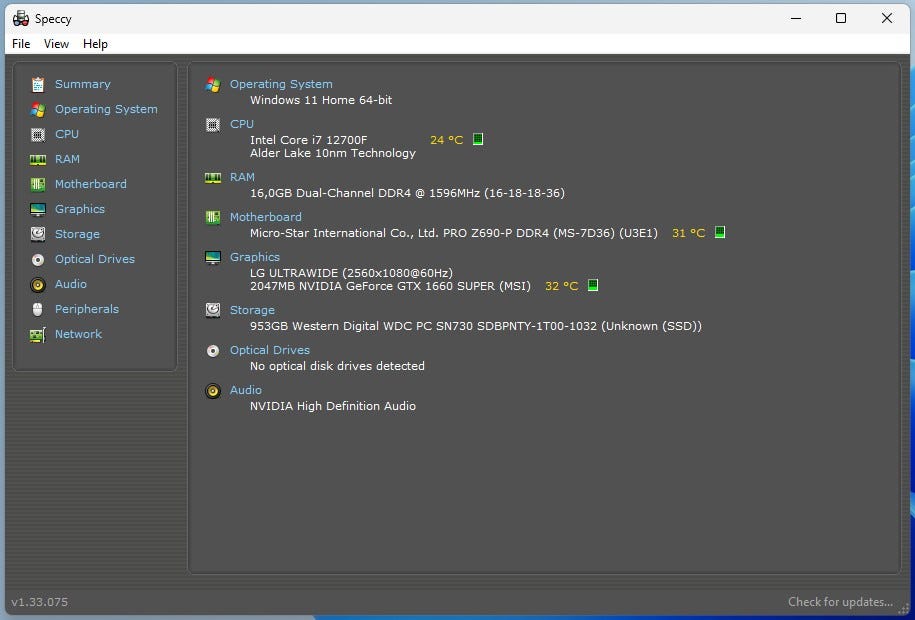Click the 31 °C motherboard temperature value
Screen dimensions: 915x620
pyautogui.click(x=689, y=234)
